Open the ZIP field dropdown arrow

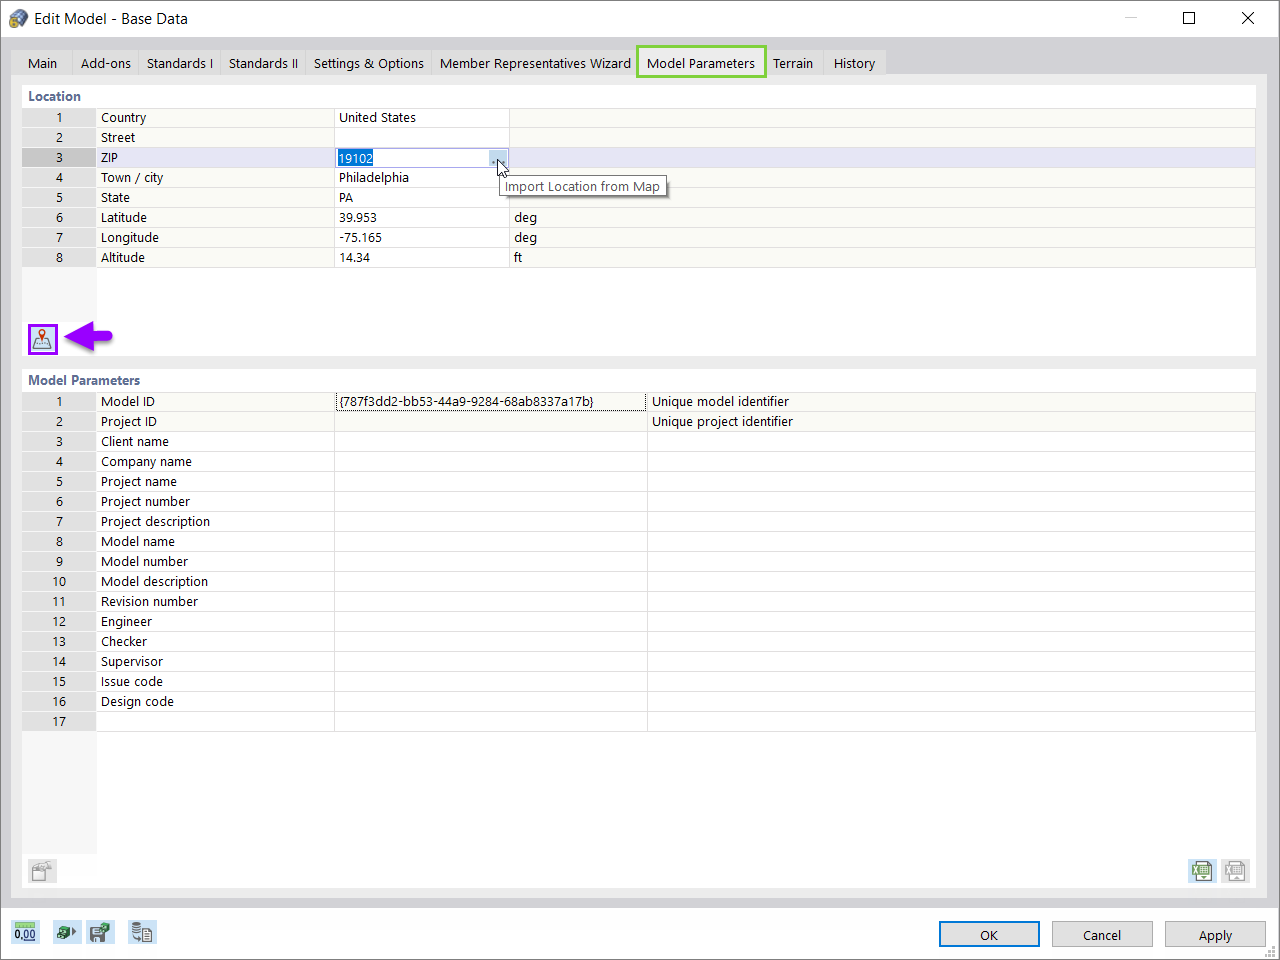pyautogui.click(x=498, y=158)
